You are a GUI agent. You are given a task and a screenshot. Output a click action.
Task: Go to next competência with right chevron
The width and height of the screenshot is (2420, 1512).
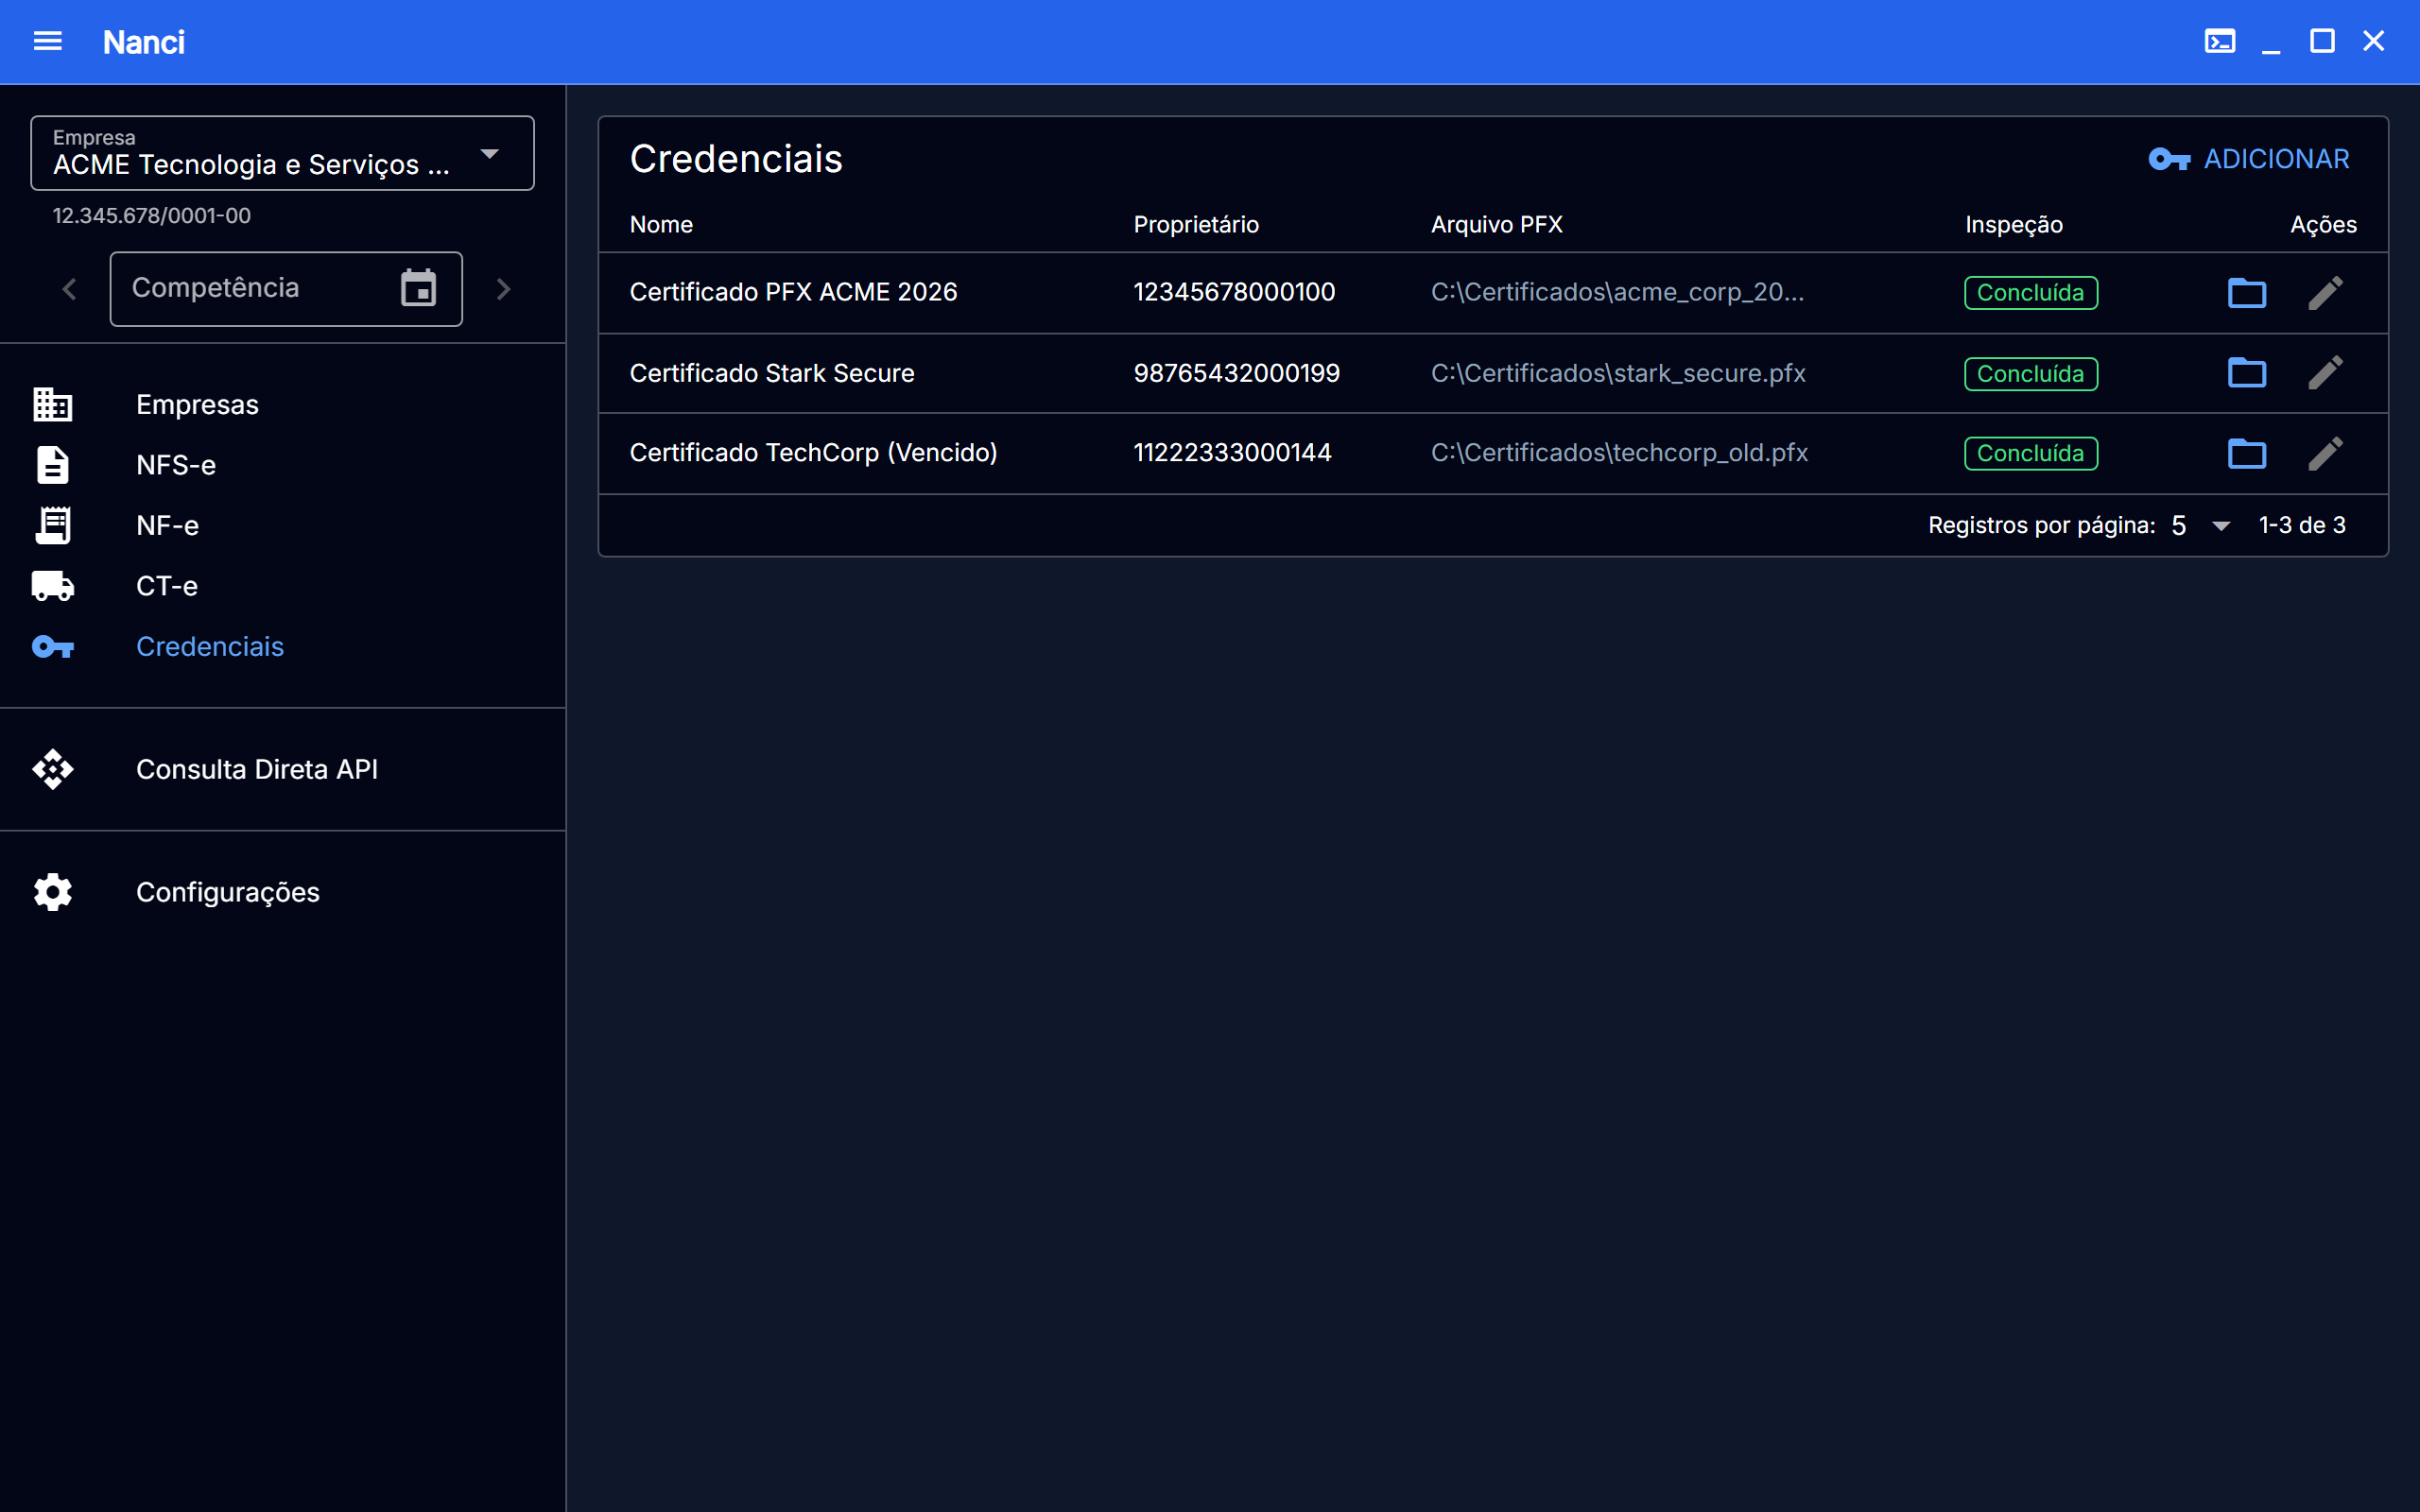[504, 289]
